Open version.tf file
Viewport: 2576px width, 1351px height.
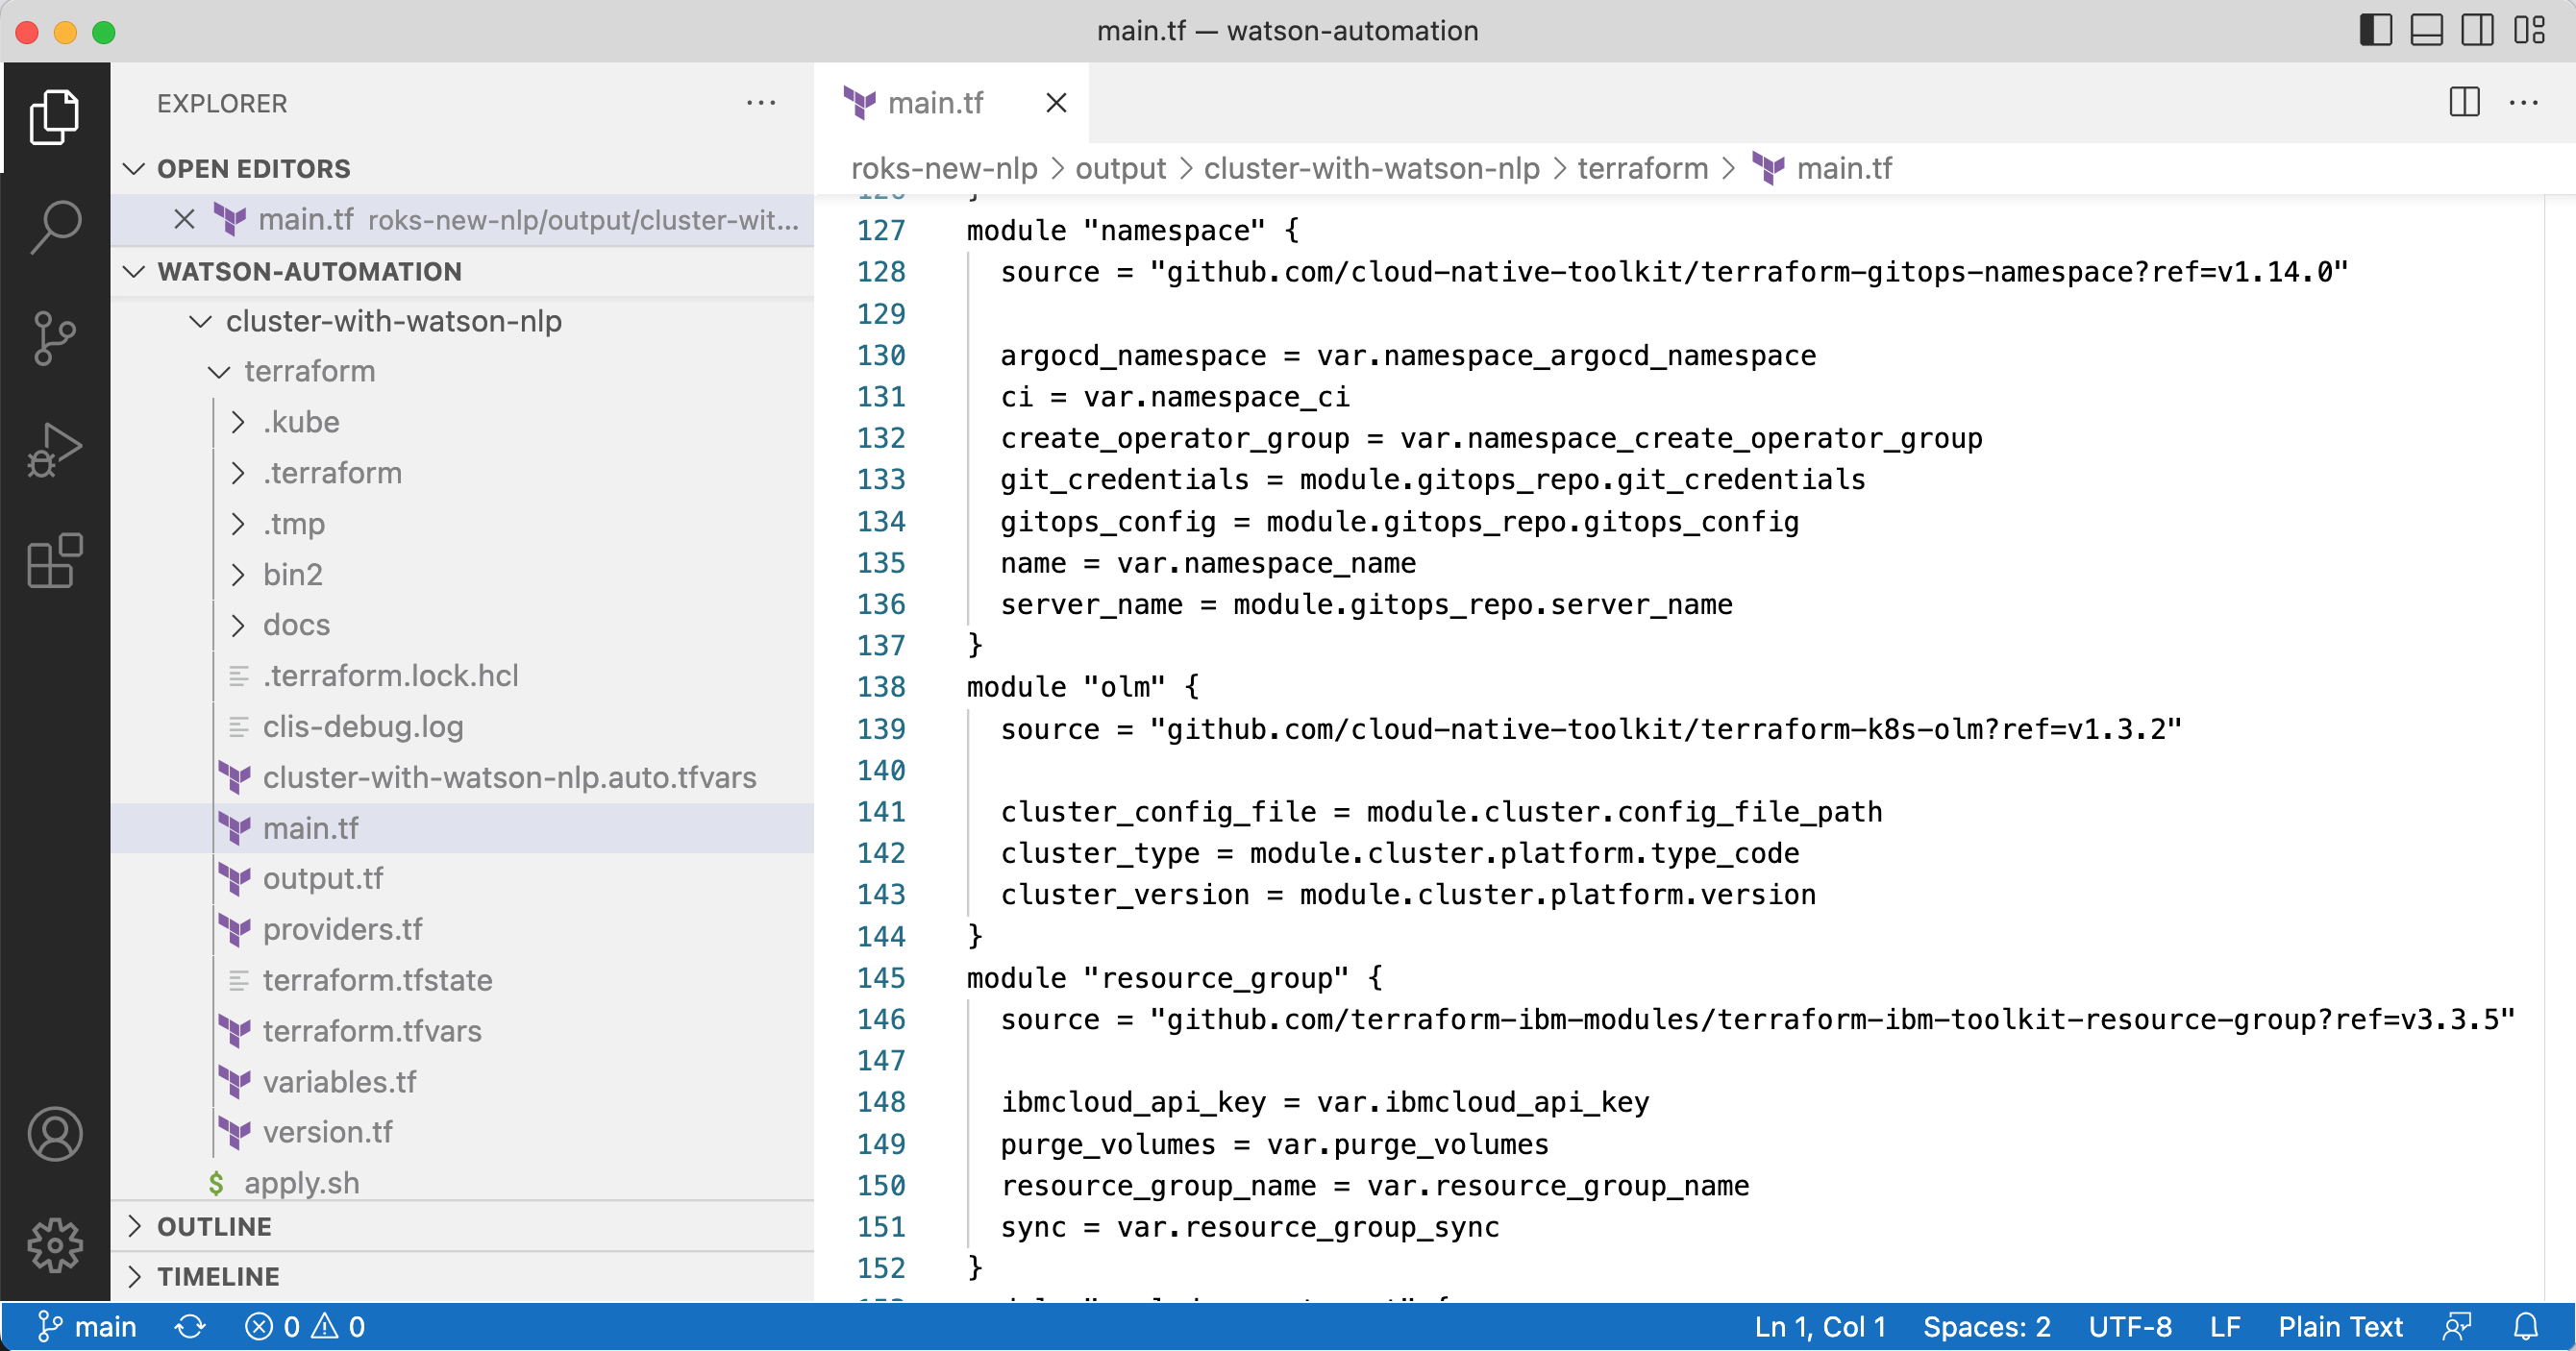point(462,1132)
